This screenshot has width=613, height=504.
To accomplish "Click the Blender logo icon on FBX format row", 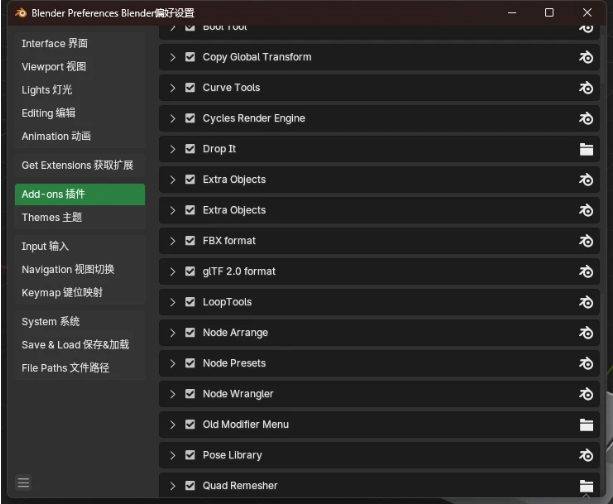I will [x=586, y=241].
